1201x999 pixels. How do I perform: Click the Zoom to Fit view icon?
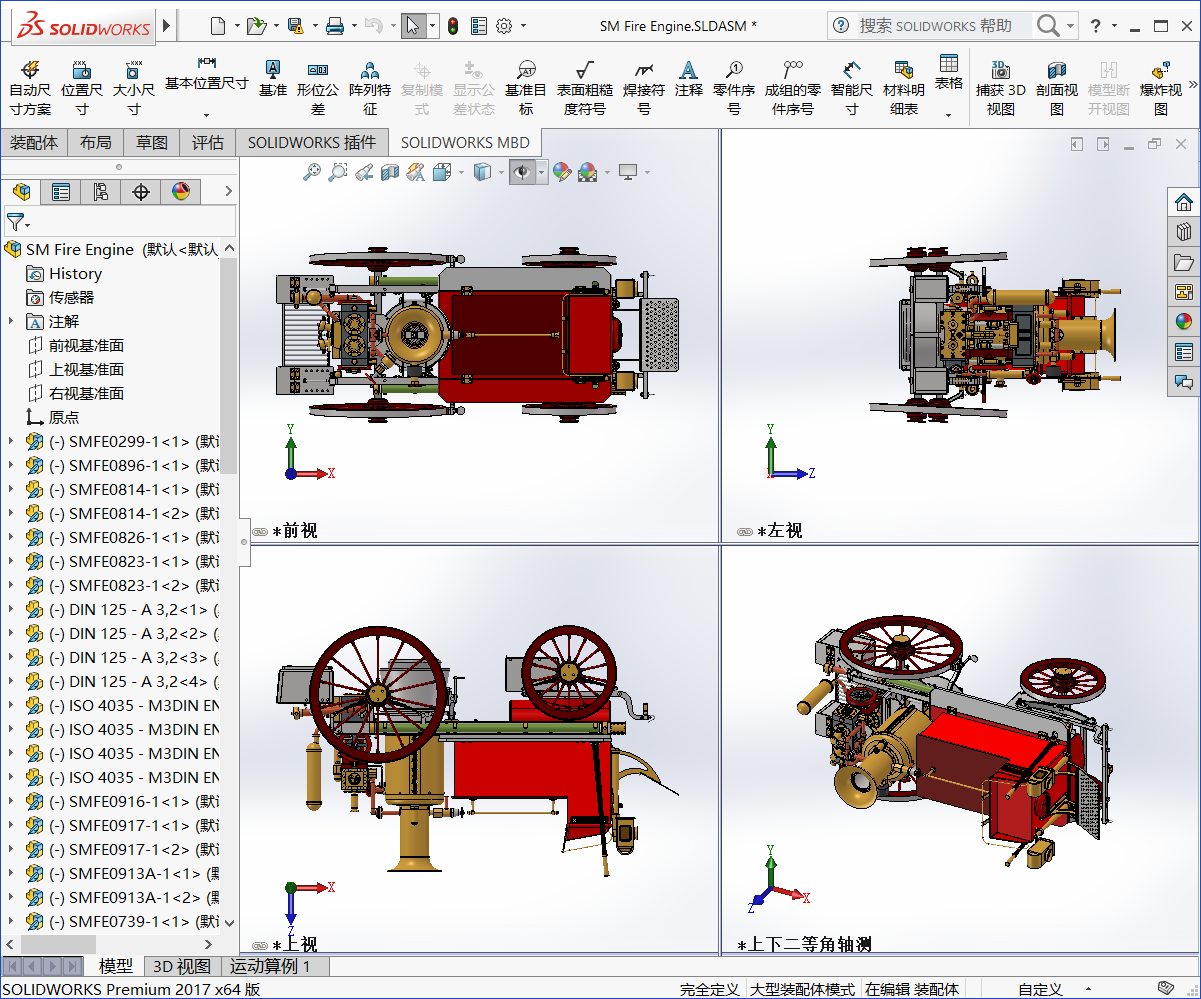312,172
